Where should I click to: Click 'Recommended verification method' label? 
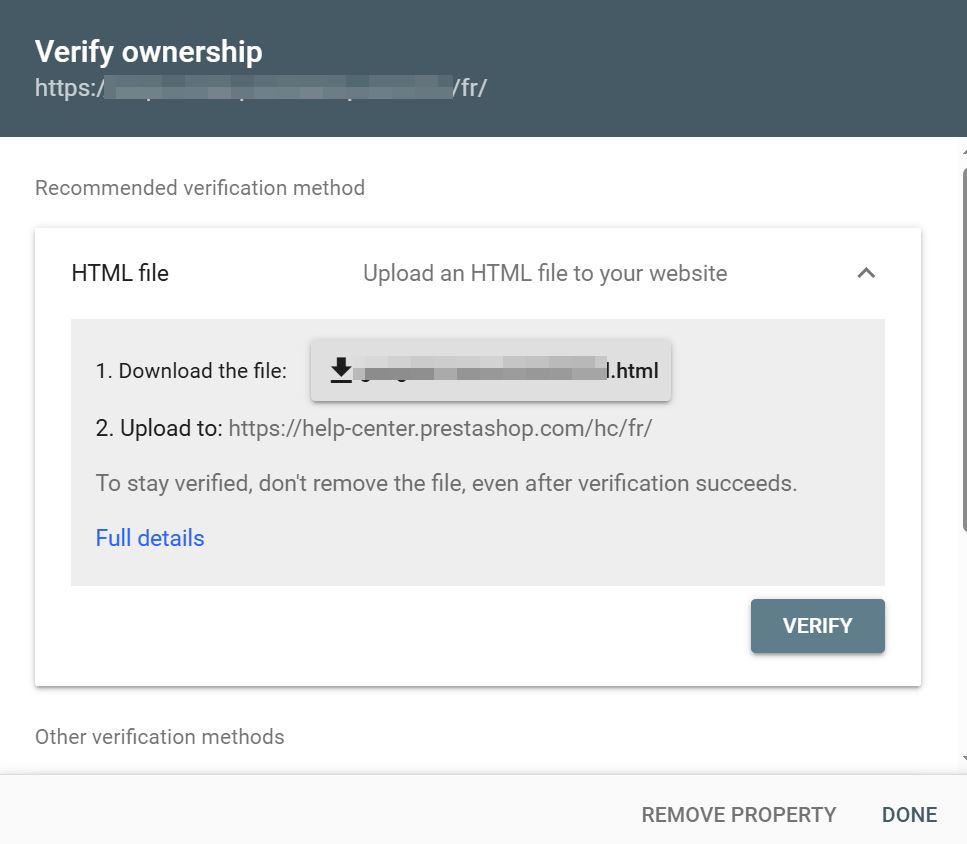coord(200,188)
